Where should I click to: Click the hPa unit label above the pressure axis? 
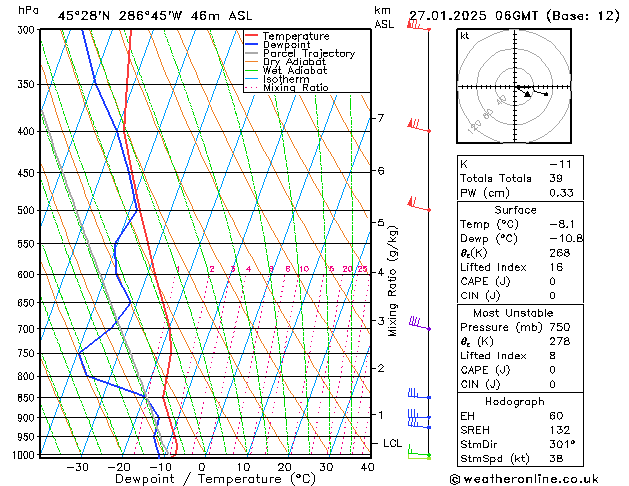pyautogui.click(x=28, y=10)
